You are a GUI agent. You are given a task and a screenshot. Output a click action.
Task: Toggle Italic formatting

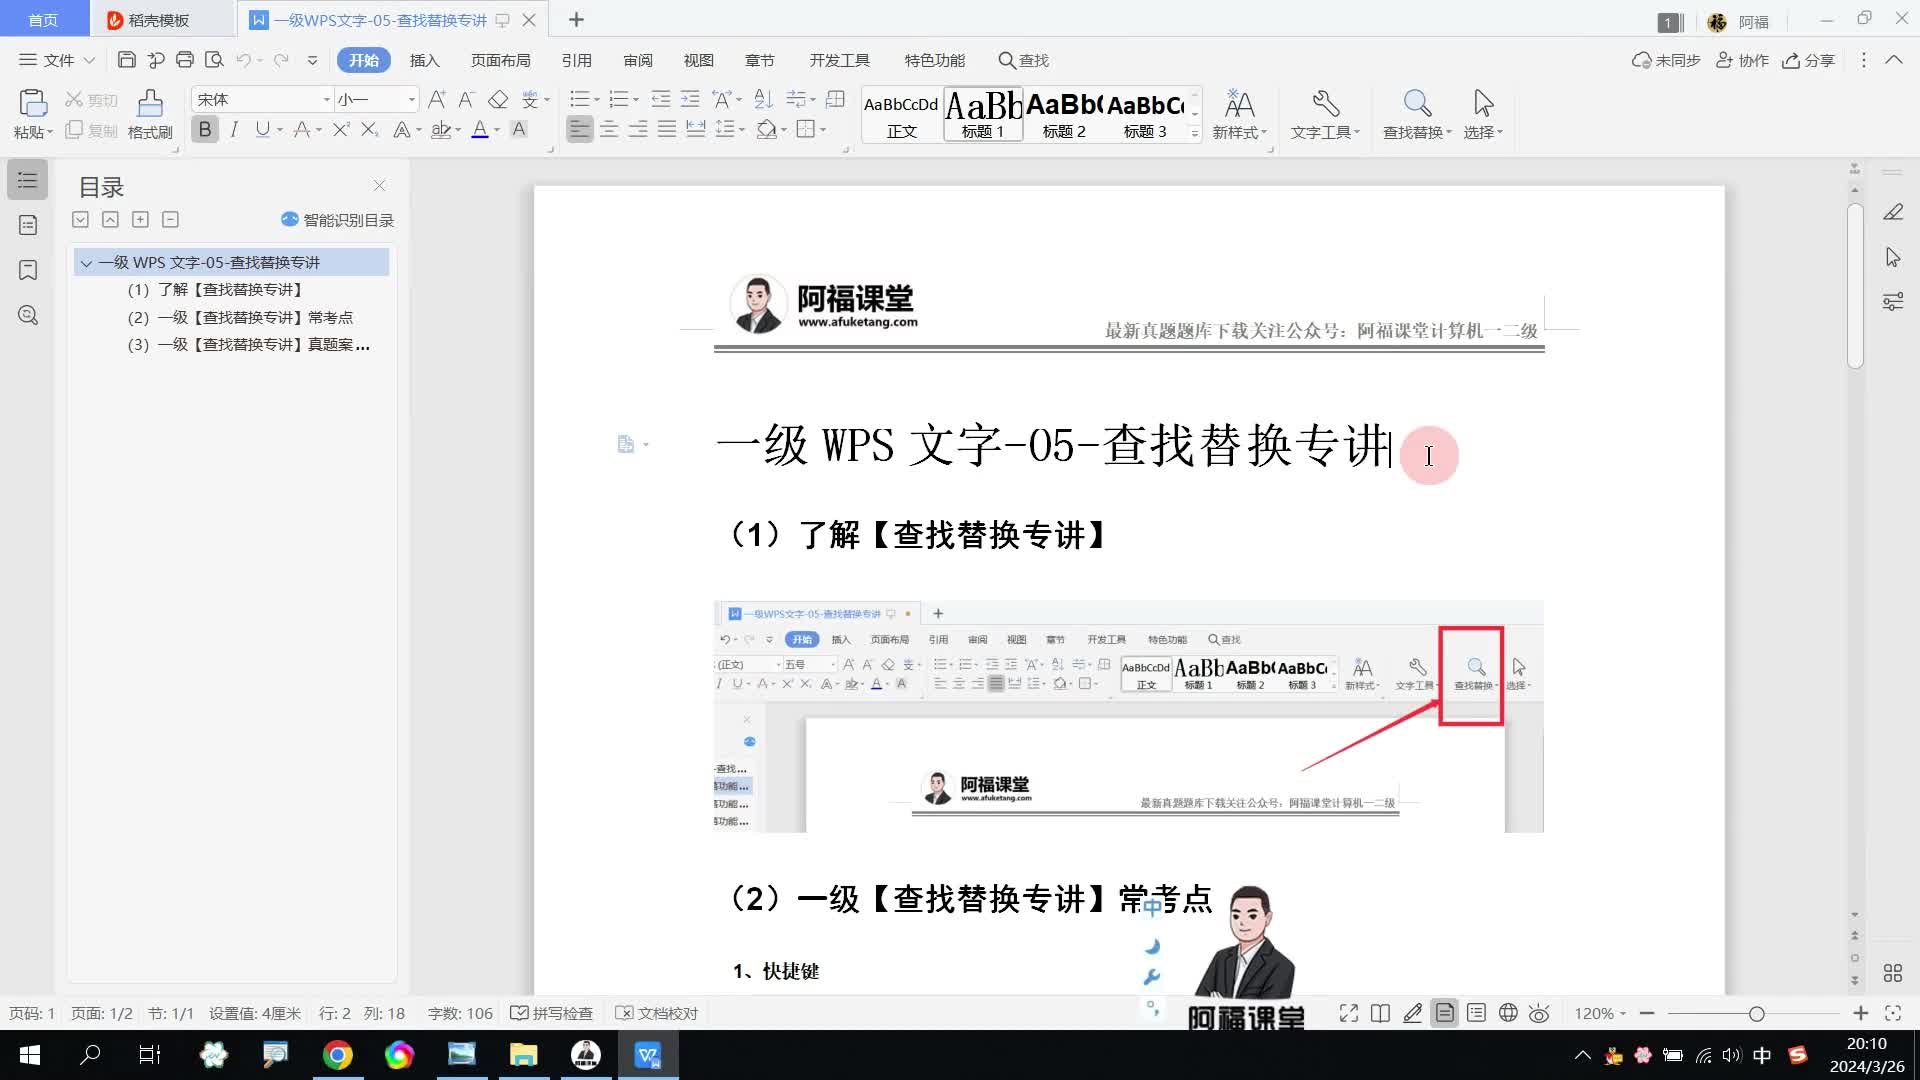point(234,129)
